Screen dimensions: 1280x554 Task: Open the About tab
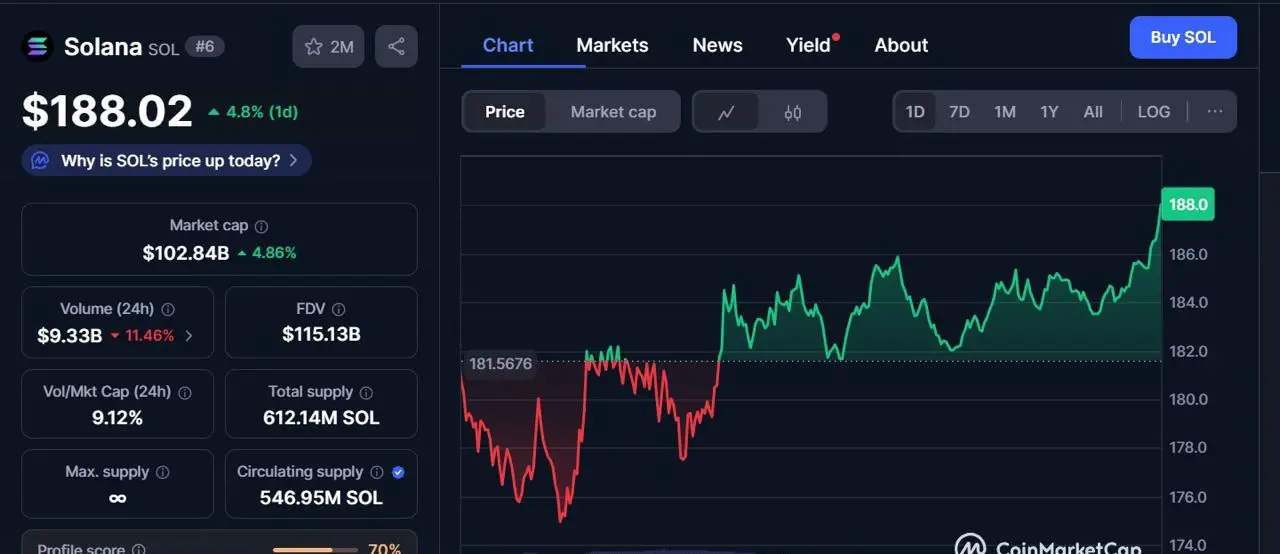click(x=901, y=45)
